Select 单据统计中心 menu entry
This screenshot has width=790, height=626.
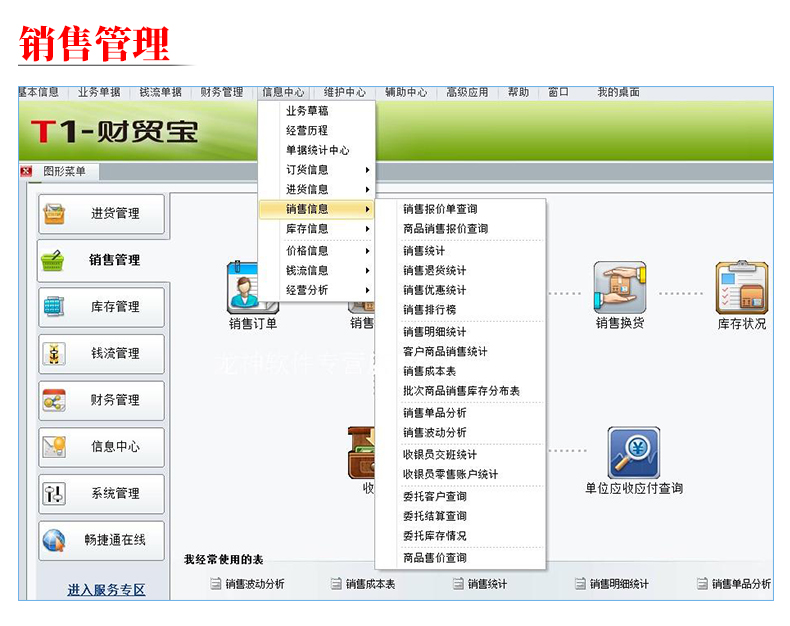point(316,150)
